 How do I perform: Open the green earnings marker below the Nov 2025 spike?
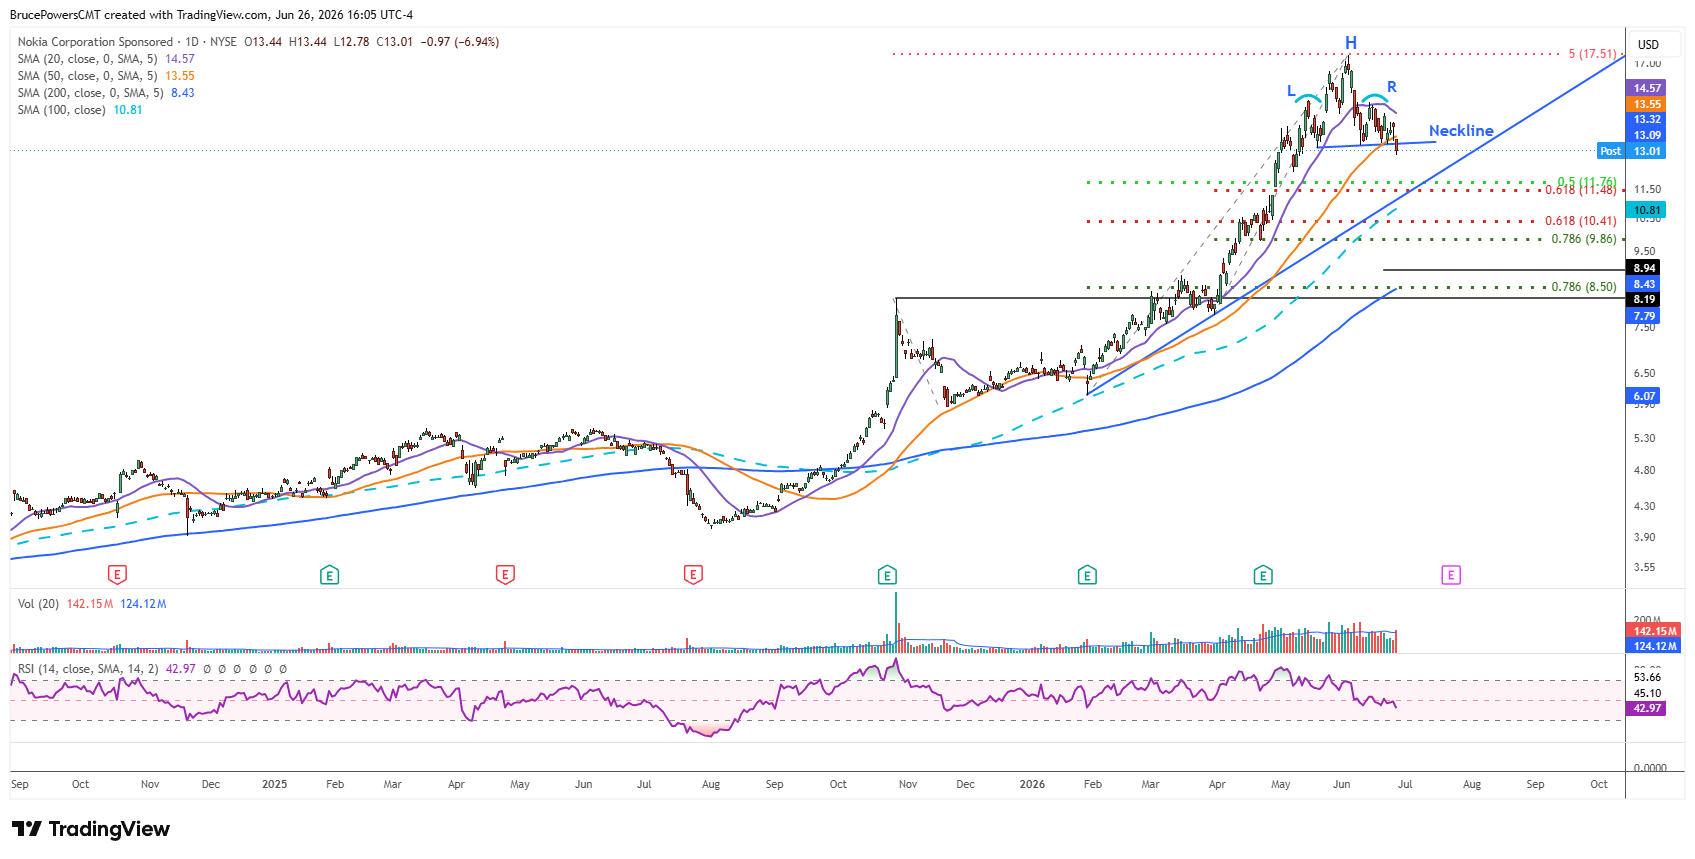coord(887,575)
